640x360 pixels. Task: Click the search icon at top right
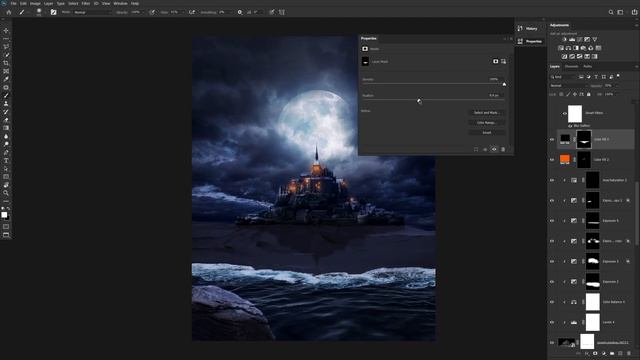tap(611, 12)
